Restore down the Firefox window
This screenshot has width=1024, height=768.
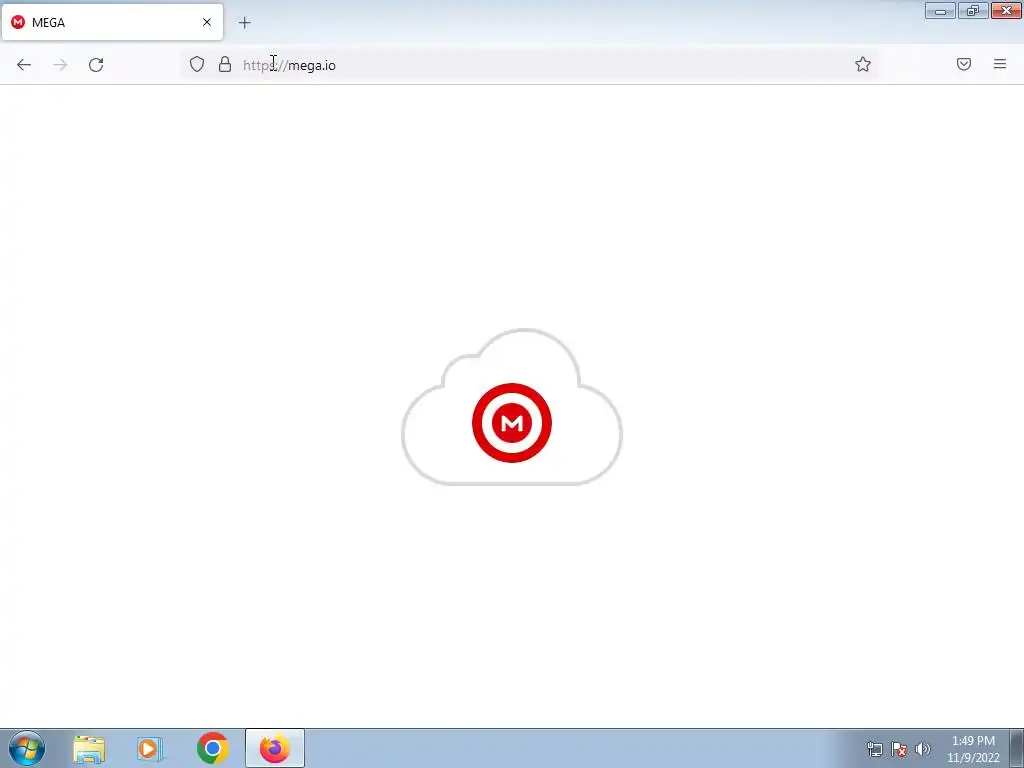pyautogui.click(x=973, y=10)
